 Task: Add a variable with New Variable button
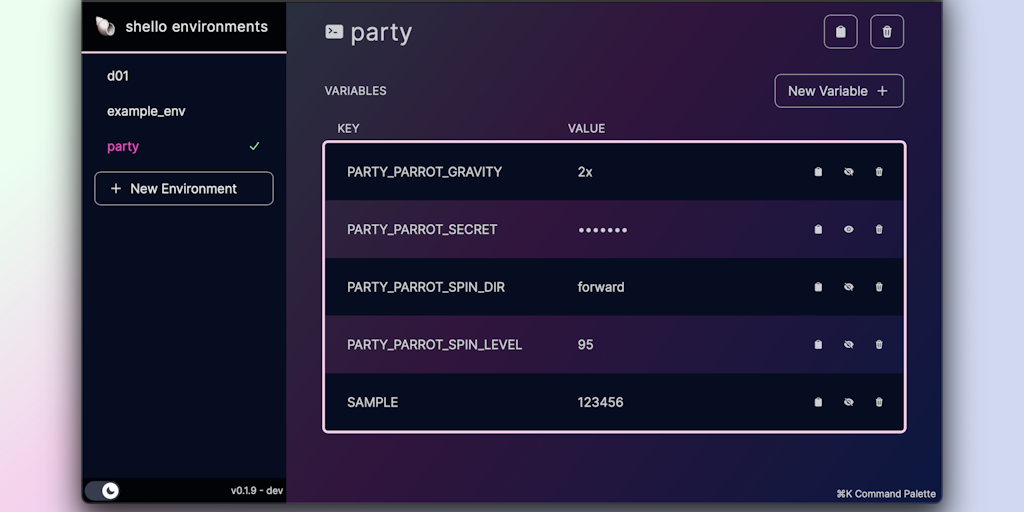838,91
